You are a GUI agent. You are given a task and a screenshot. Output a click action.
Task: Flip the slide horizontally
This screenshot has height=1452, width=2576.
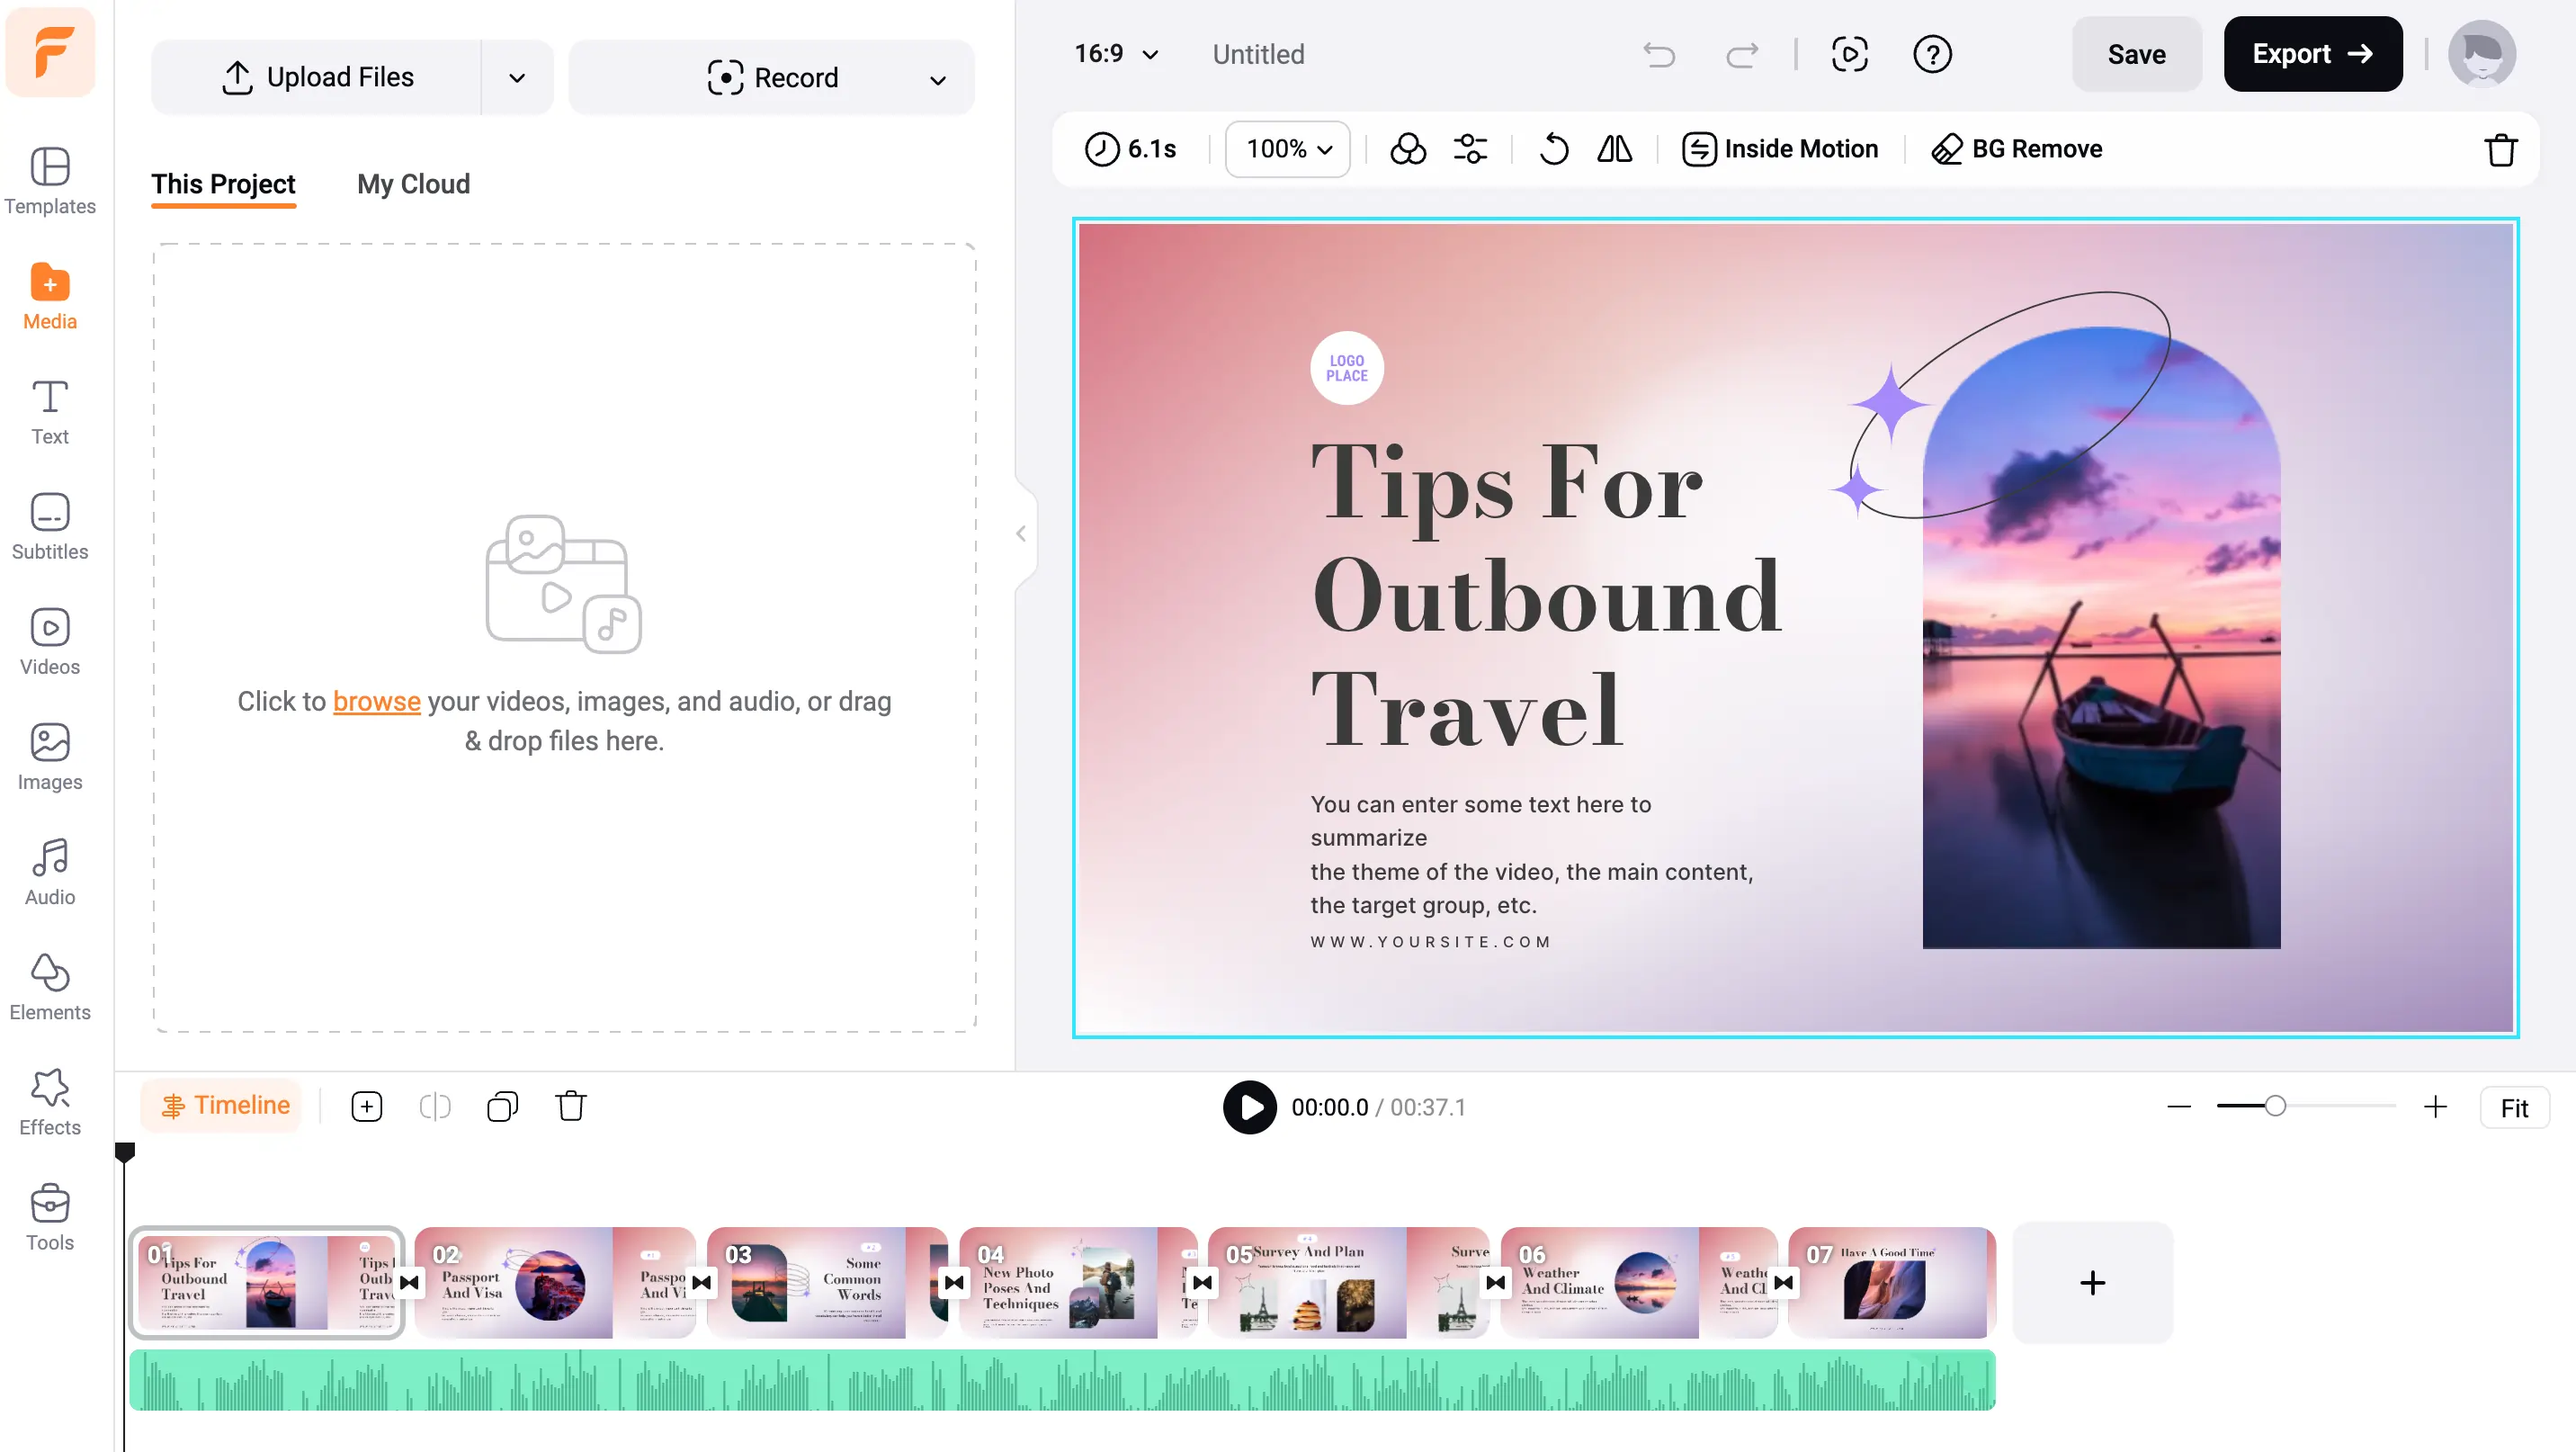[x=1614, y=149]
